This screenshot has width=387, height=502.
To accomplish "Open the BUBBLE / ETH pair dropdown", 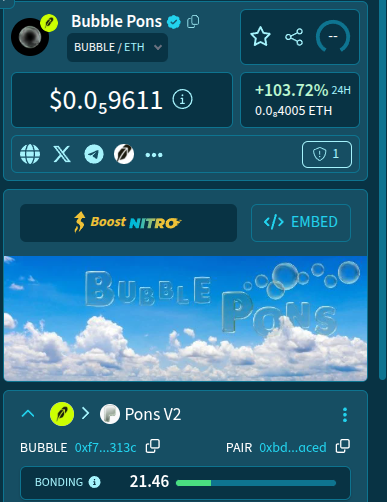I will (118, 47).
